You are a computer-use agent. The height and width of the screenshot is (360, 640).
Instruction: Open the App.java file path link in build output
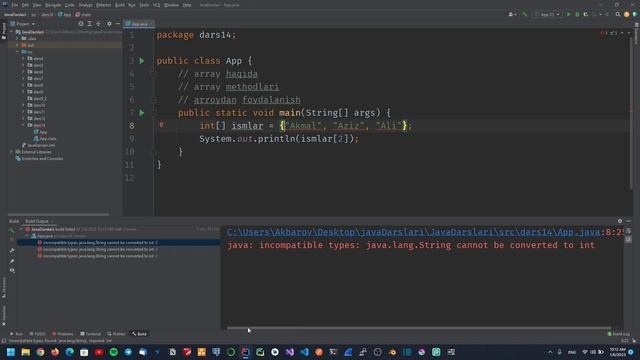(413, 232)
